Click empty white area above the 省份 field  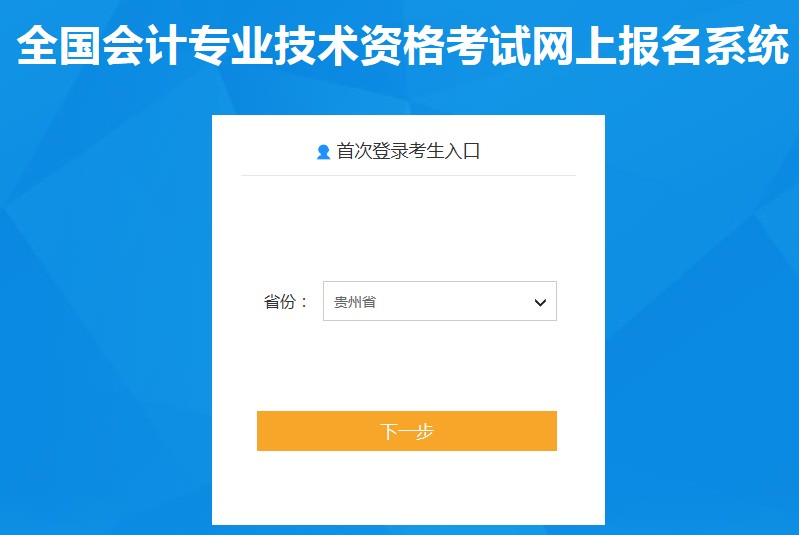tap(408, 229)
